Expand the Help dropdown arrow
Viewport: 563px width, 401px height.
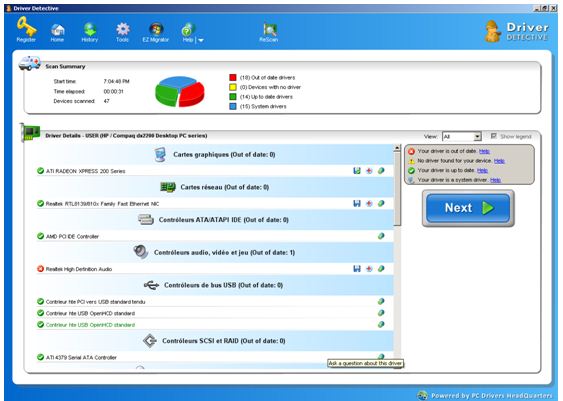coord(201,40)
